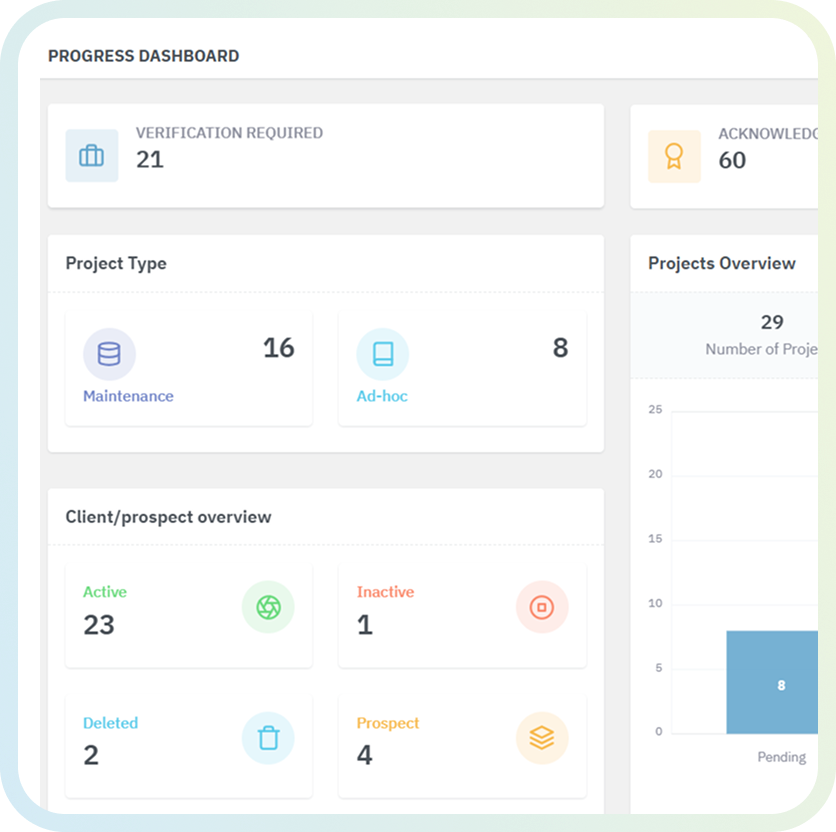This screenshot has height=832, width=836.
Task: Click the Active count 23
Action: click(x=99, y=625)
